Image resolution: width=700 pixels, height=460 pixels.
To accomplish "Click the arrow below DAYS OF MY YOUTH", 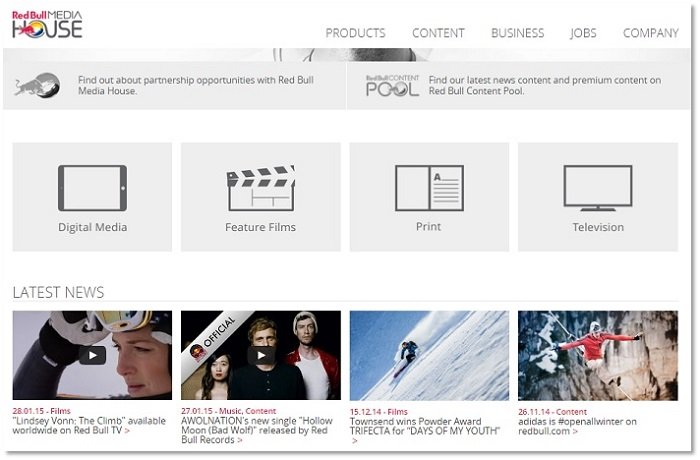I will [x=355, y=441].
